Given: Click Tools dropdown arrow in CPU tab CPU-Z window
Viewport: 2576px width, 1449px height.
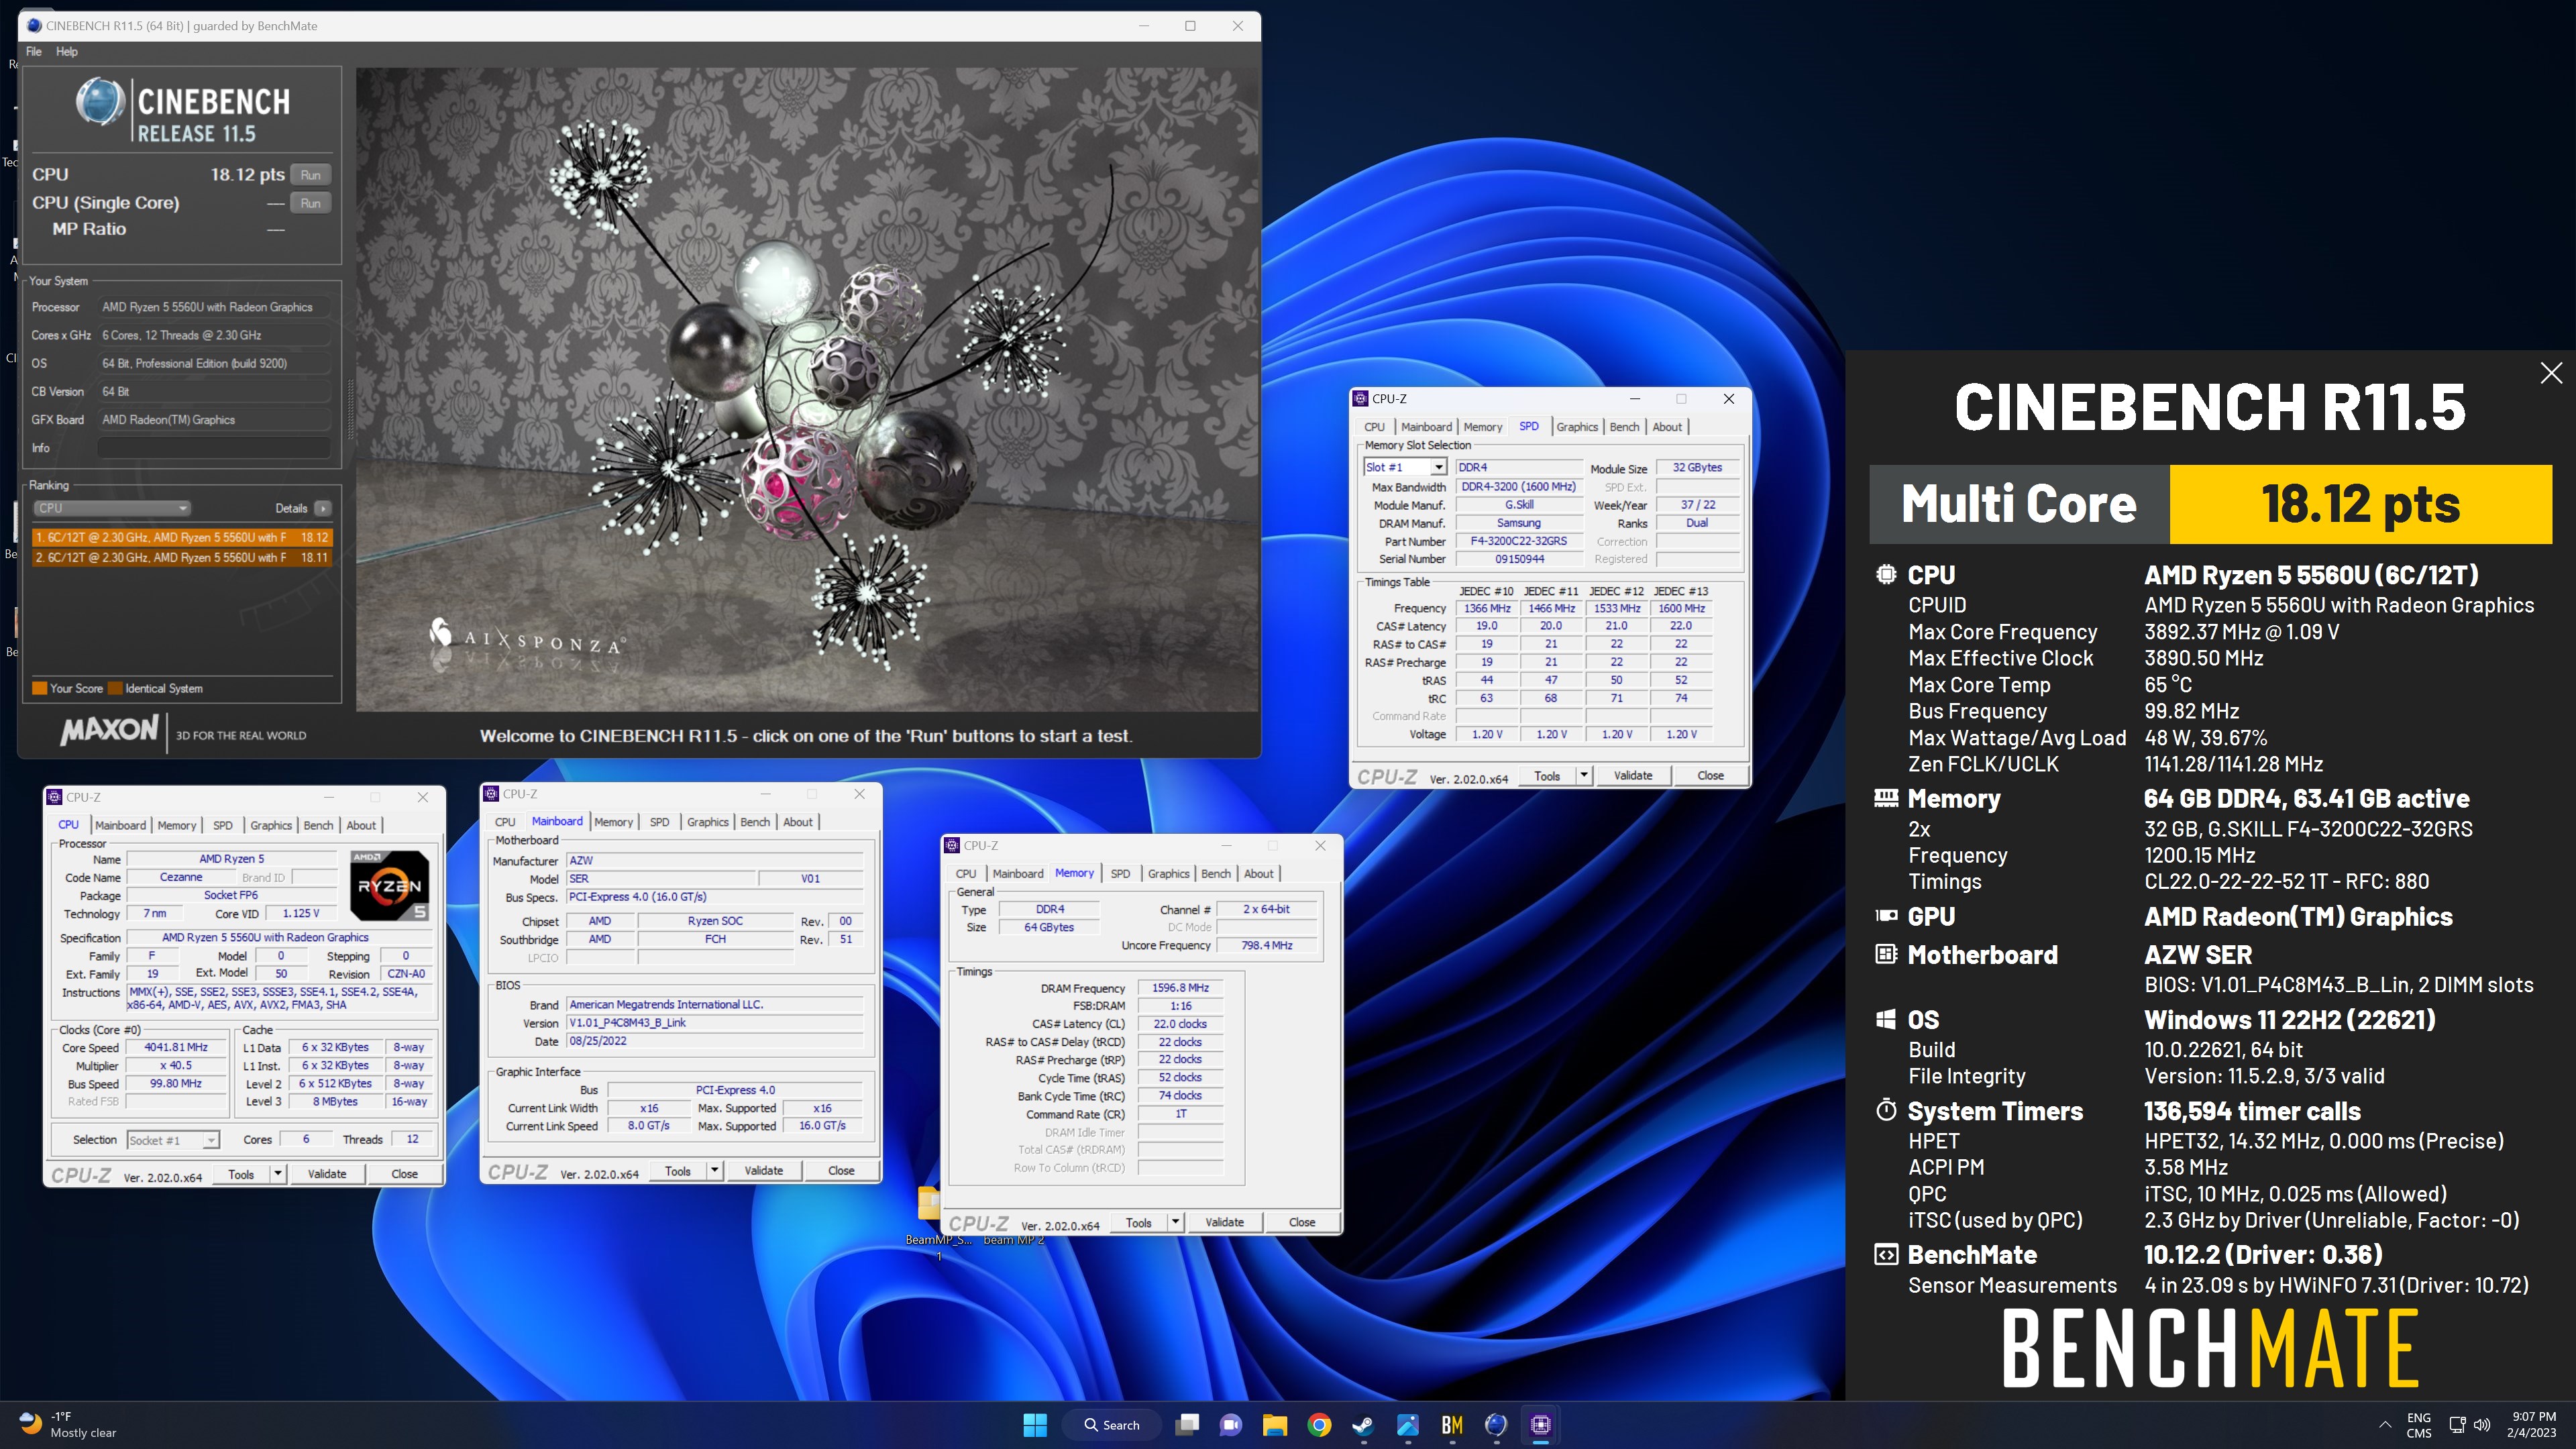Looking at the screenshot, I should [277, 1174].
